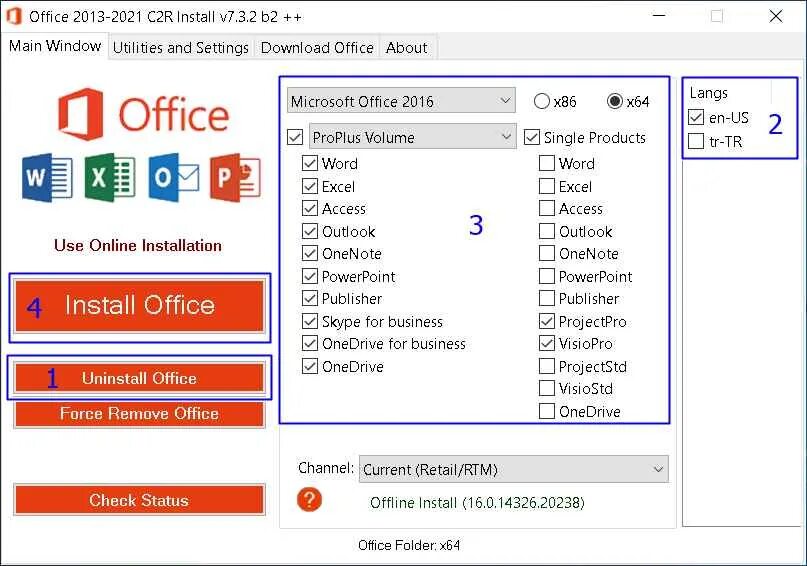This screenshot has width=807, height=566.
Task: Minimize the installer window
Action: click(x=659, y=16)
